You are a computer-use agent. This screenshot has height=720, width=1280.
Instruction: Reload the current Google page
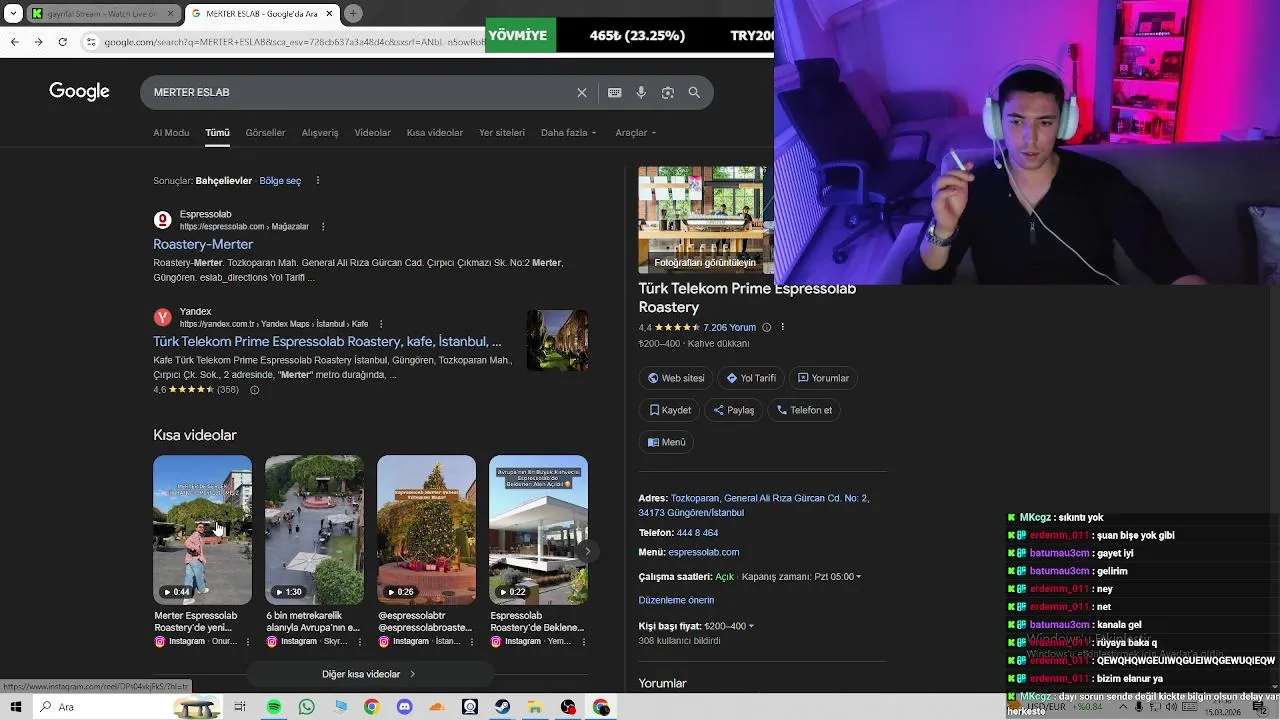point(63,42)
